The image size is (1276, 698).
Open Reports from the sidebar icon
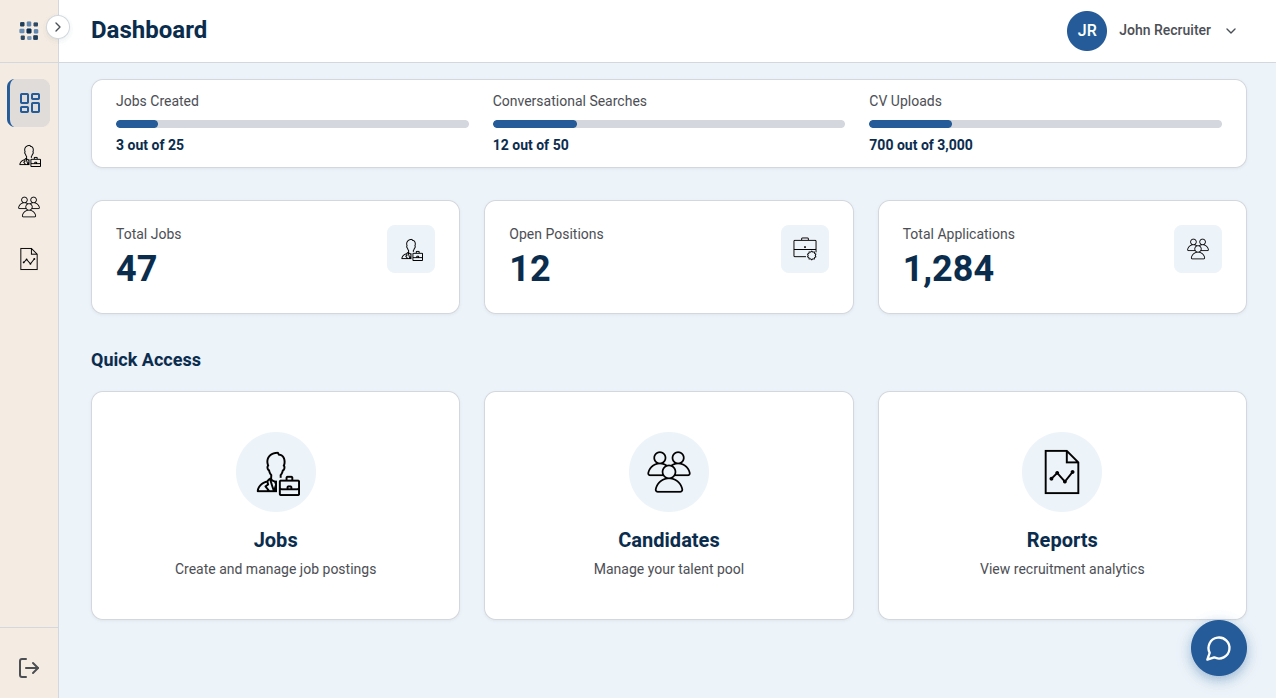(x=29, y=259)
